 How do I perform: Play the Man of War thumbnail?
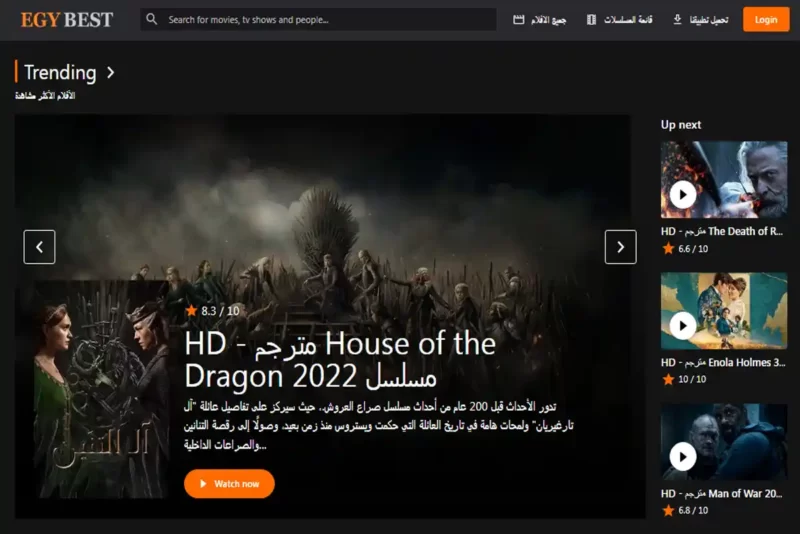click(x=723, y=442)
